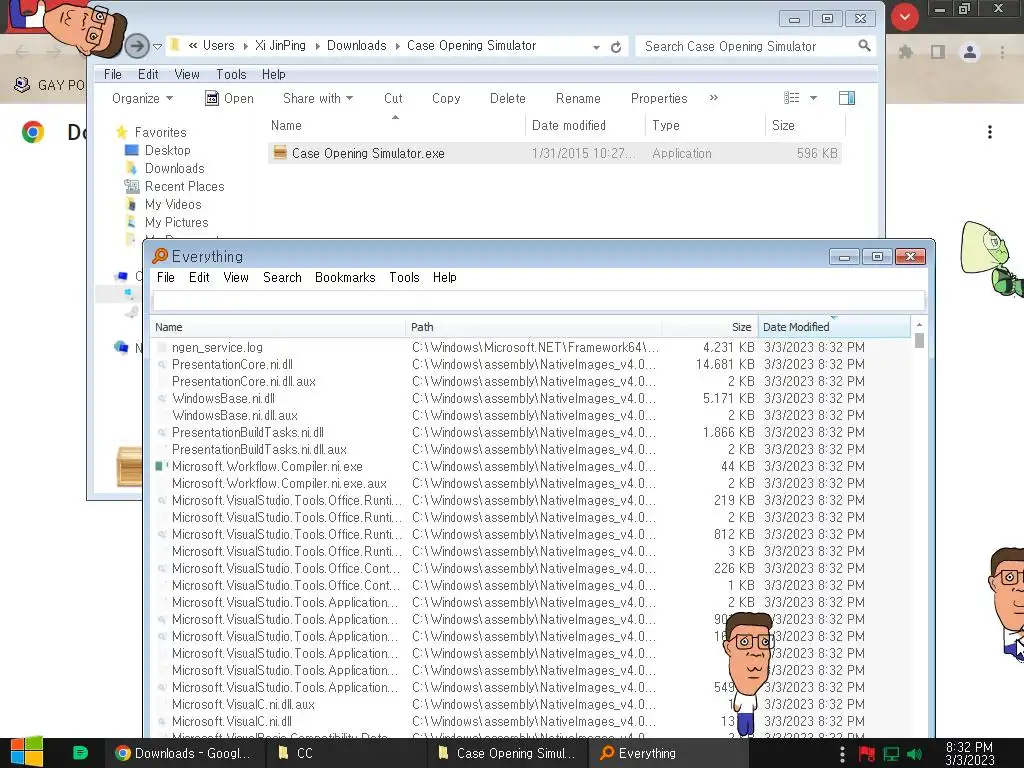The image size is (1024, 768).
Task: Click the Chrome logo on the Downloads page
Action: [33, 132]
